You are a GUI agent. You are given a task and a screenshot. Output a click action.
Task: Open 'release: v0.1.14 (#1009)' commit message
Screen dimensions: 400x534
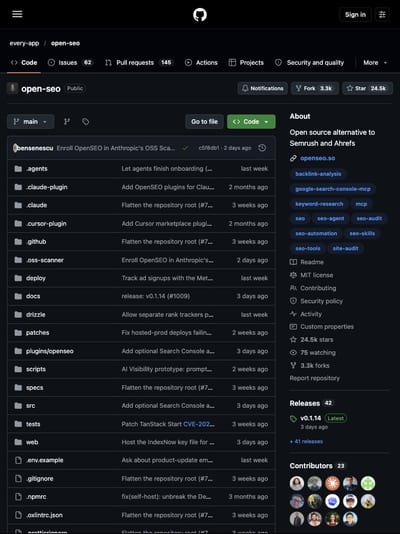pos(156,296)
